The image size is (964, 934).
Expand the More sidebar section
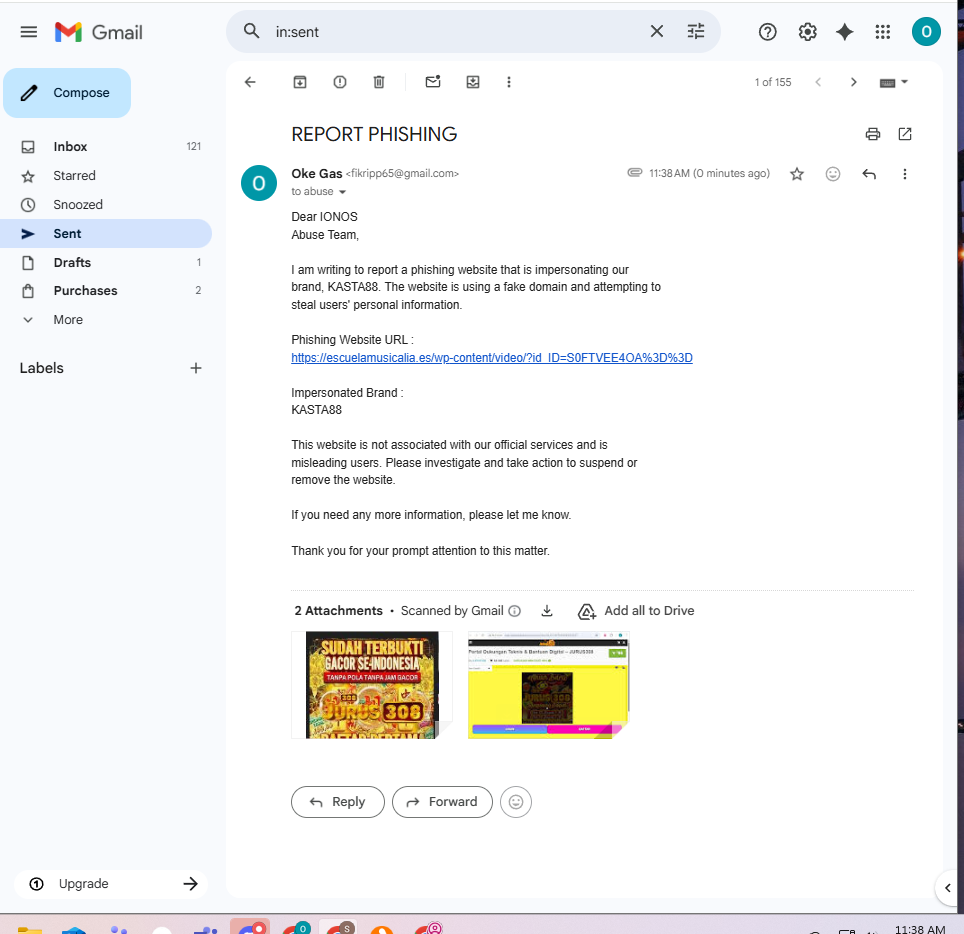[106, 320]
